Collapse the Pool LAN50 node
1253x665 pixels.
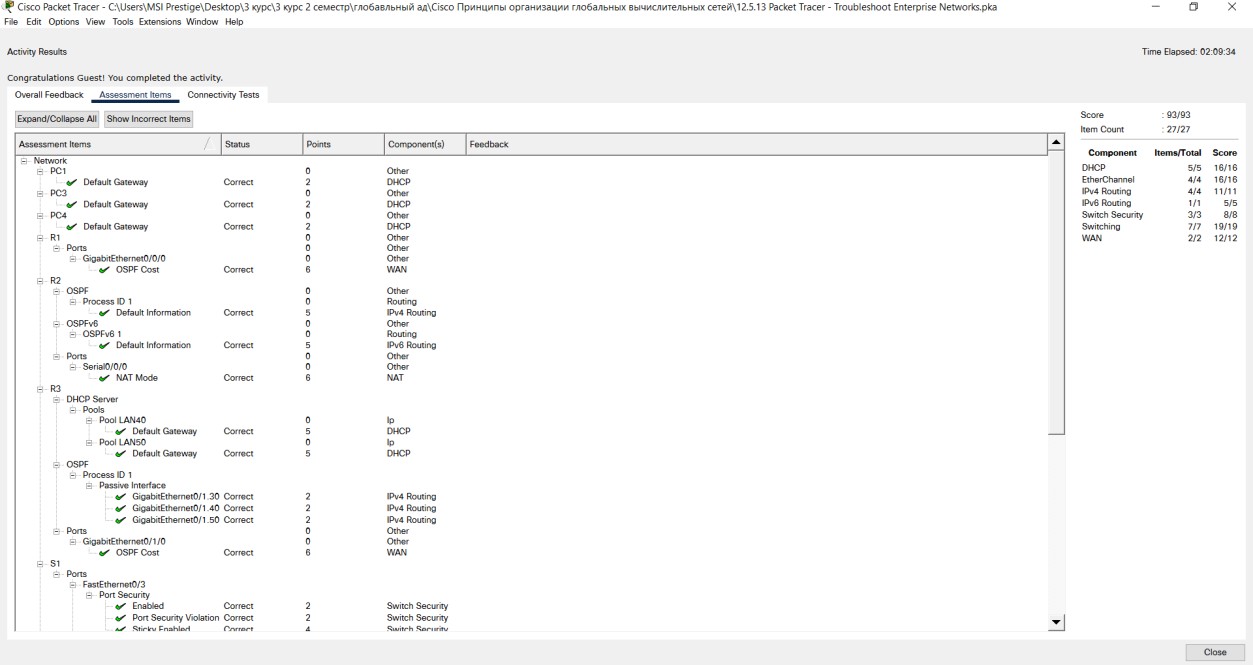click(x=89, y=442)
